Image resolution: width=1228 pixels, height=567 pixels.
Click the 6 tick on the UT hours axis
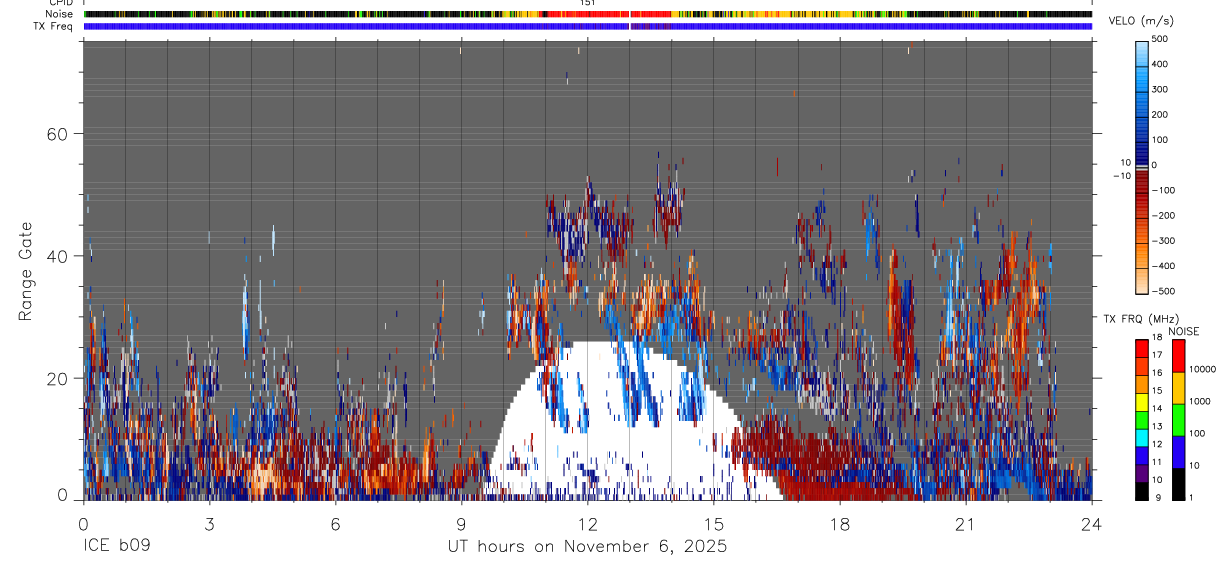click(335, 524)
